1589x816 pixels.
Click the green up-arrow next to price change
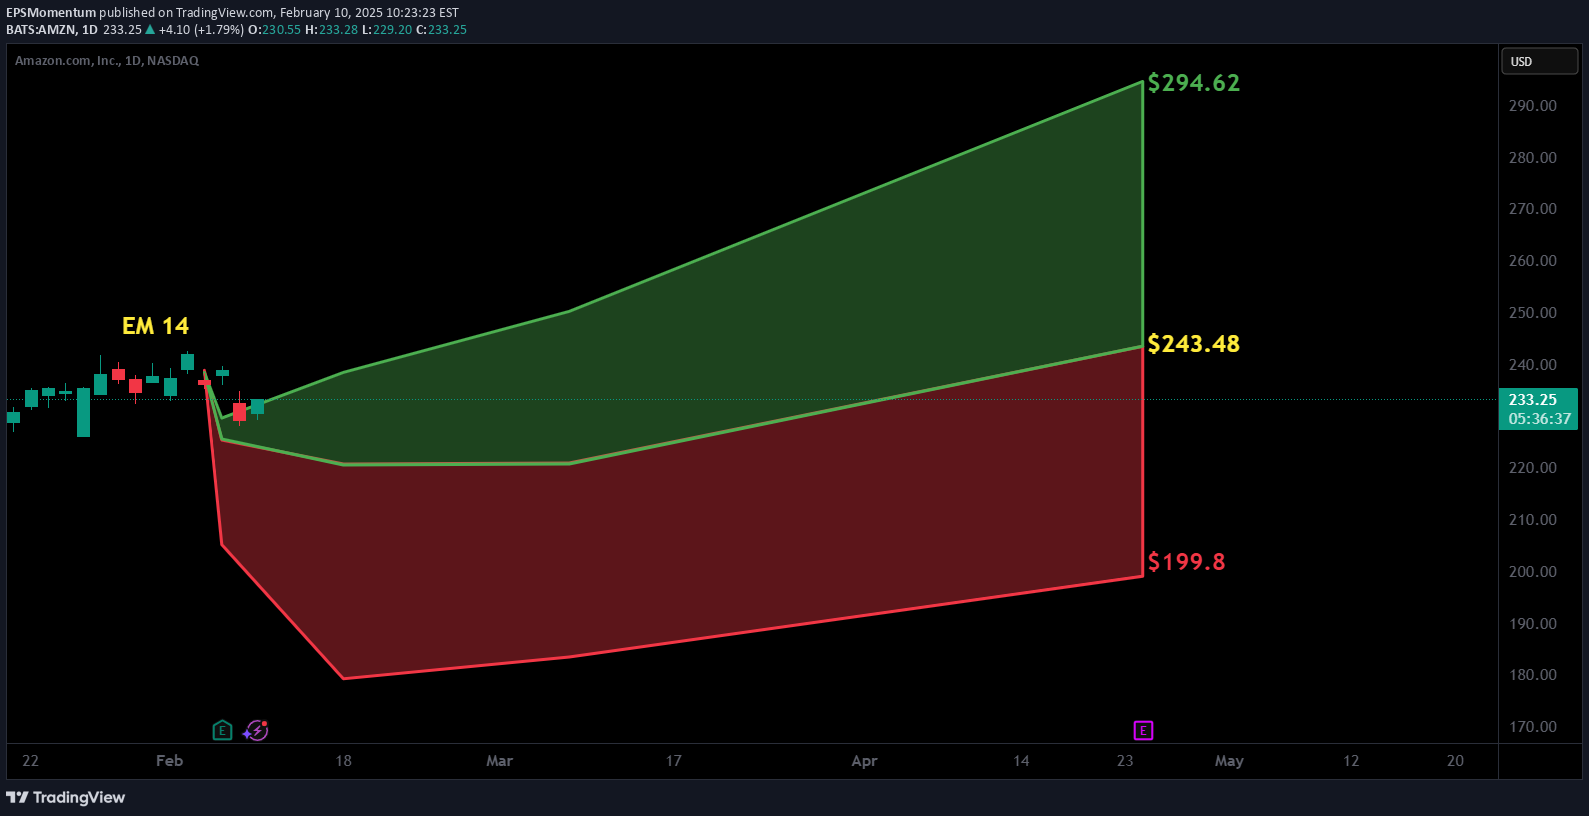[151, 30]
